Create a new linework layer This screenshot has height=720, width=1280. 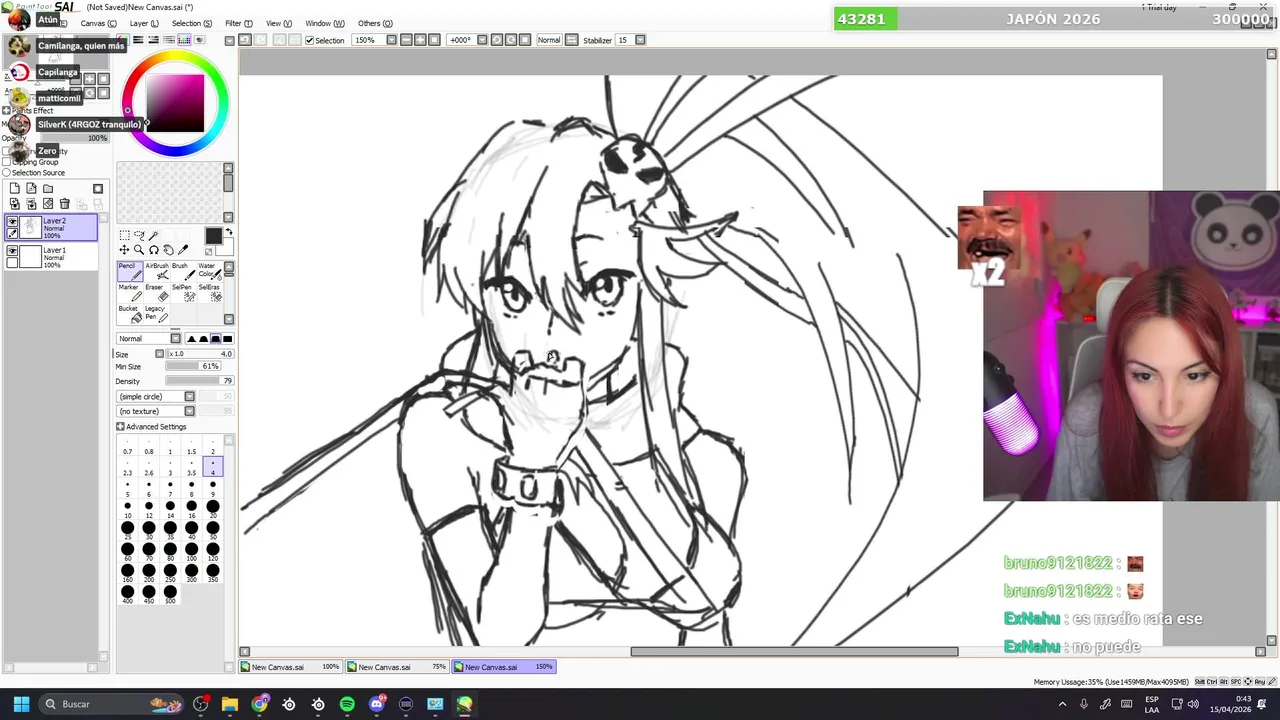(x=31, y=189)
